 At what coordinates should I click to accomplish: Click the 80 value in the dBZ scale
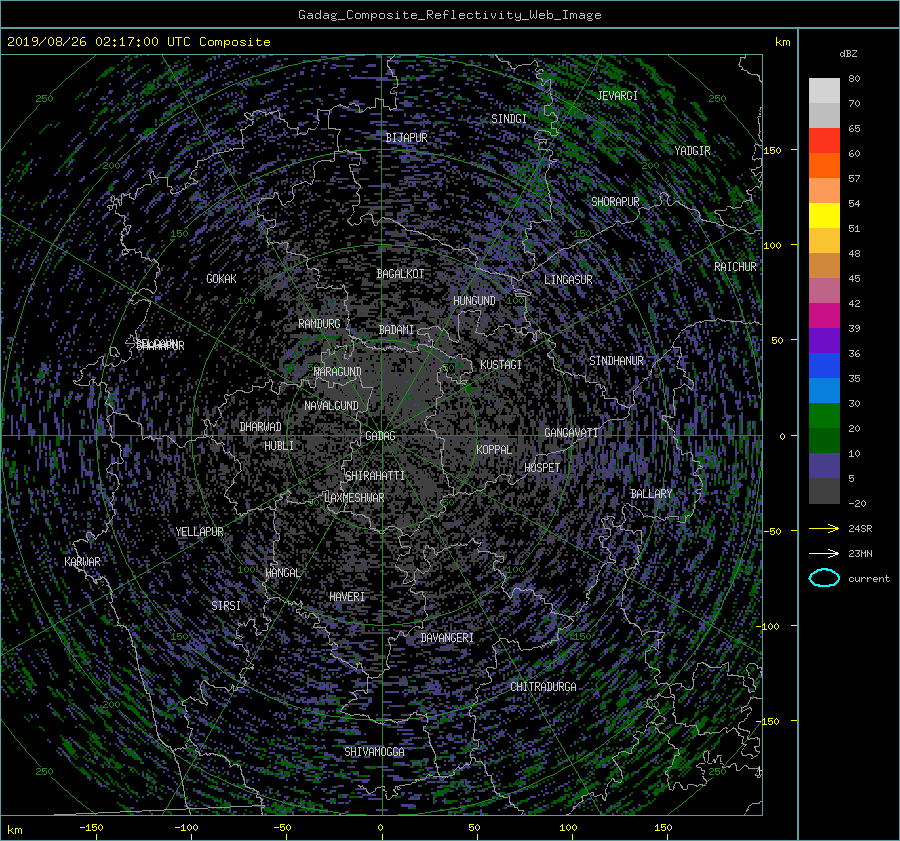[x=854, y=79]
